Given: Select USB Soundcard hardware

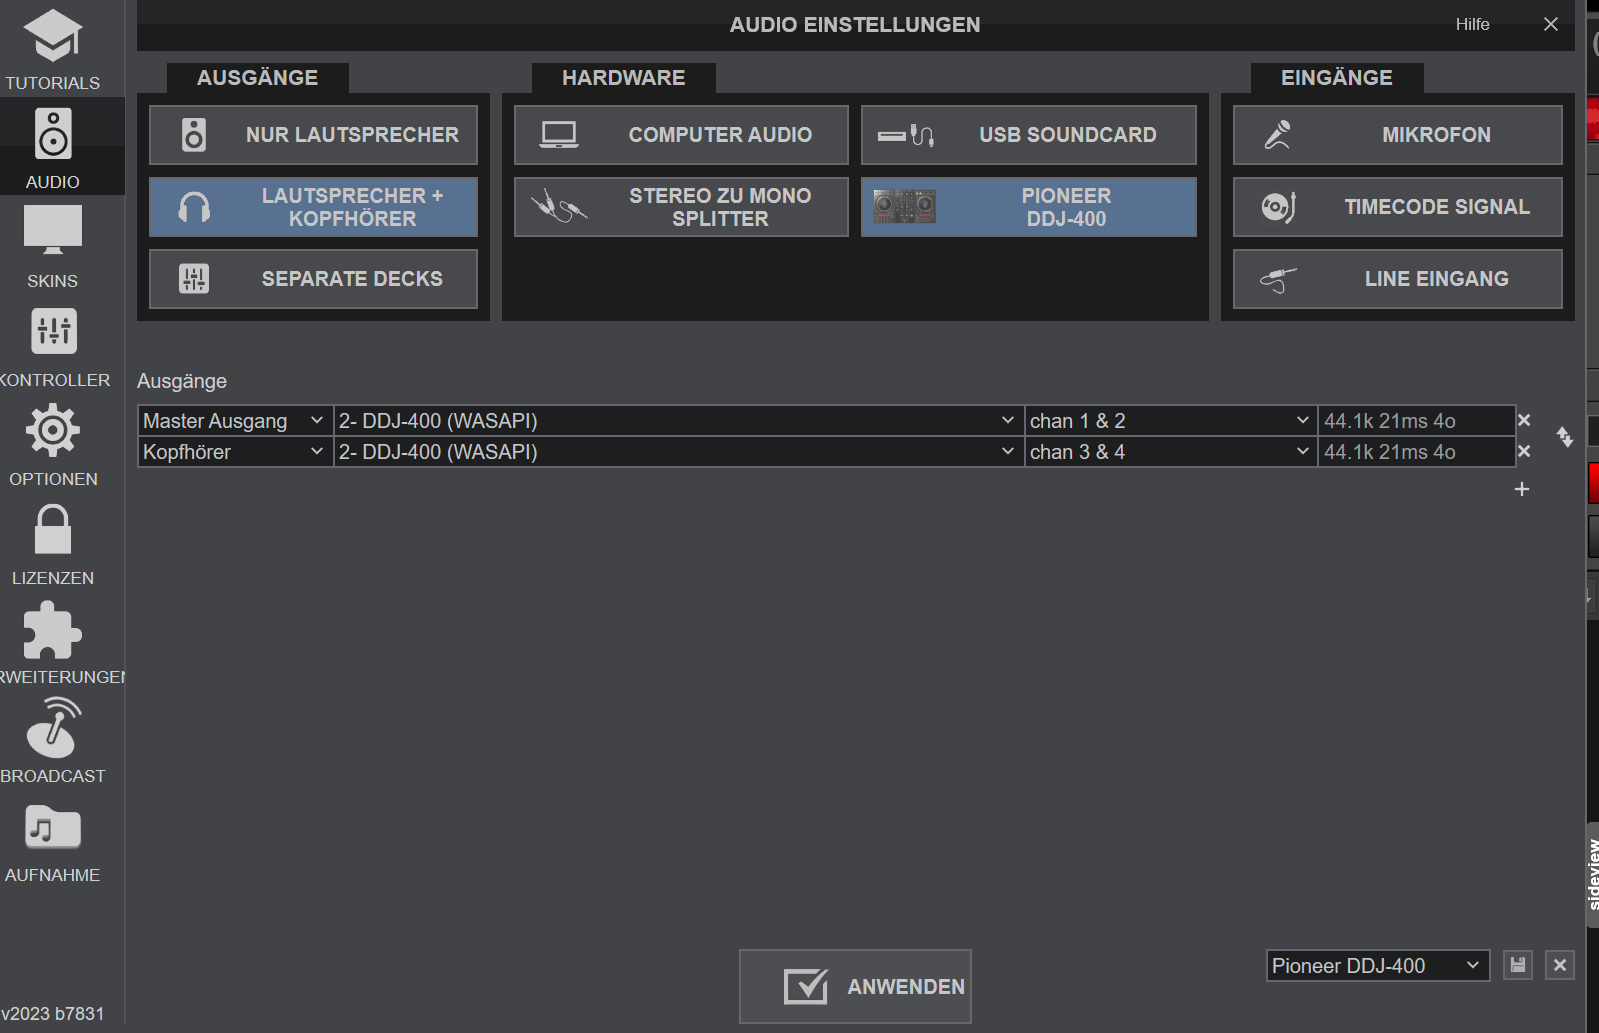Looking at the screenshot, I should [x=1029, y=135].
